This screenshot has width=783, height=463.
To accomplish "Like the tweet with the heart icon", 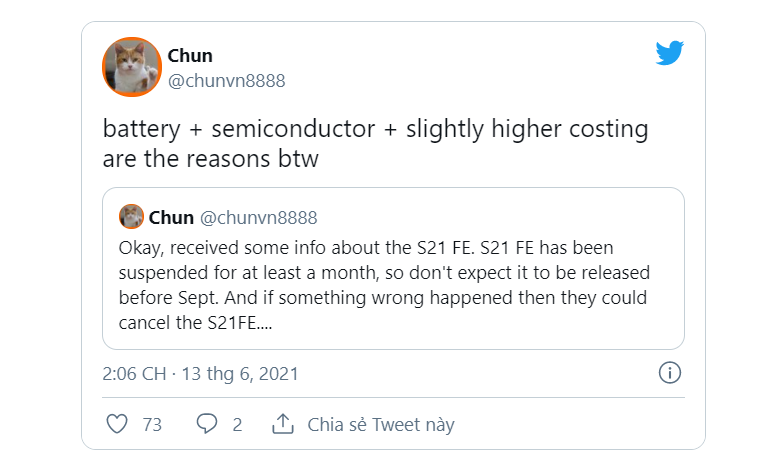I will [x=117, y=424].
